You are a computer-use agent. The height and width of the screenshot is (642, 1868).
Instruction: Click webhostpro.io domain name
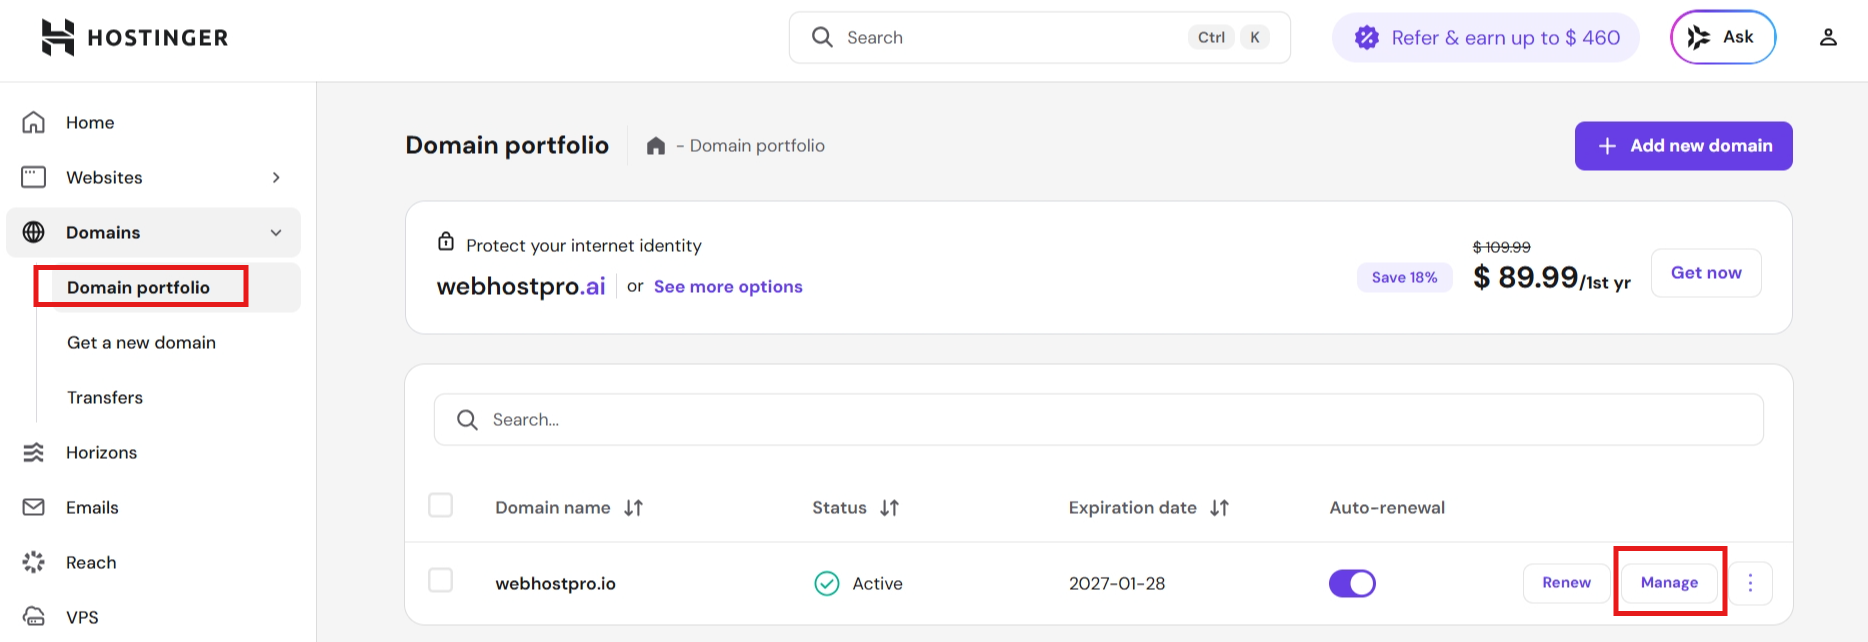[x=555, y=584]
